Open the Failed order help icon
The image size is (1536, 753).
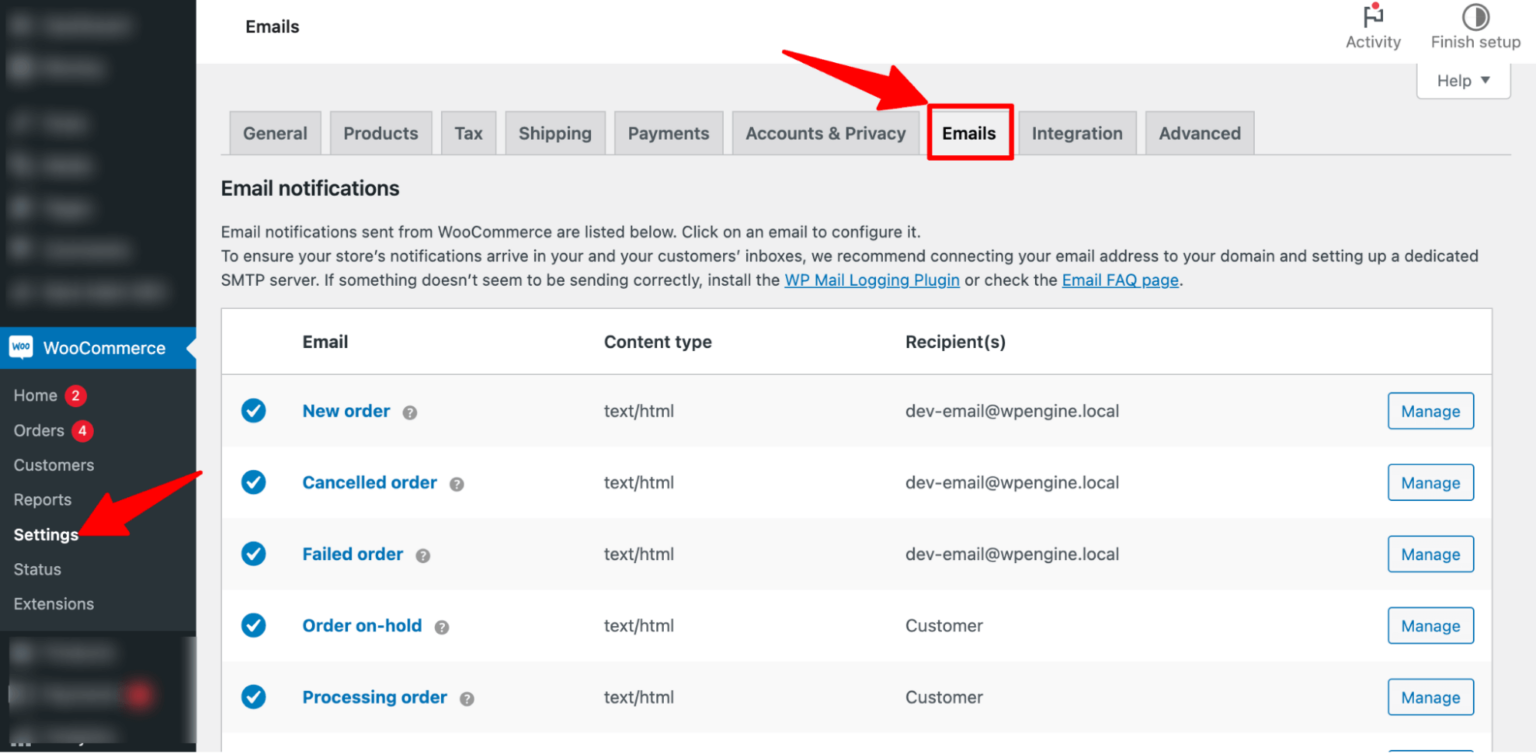click(x=421, y=555)
